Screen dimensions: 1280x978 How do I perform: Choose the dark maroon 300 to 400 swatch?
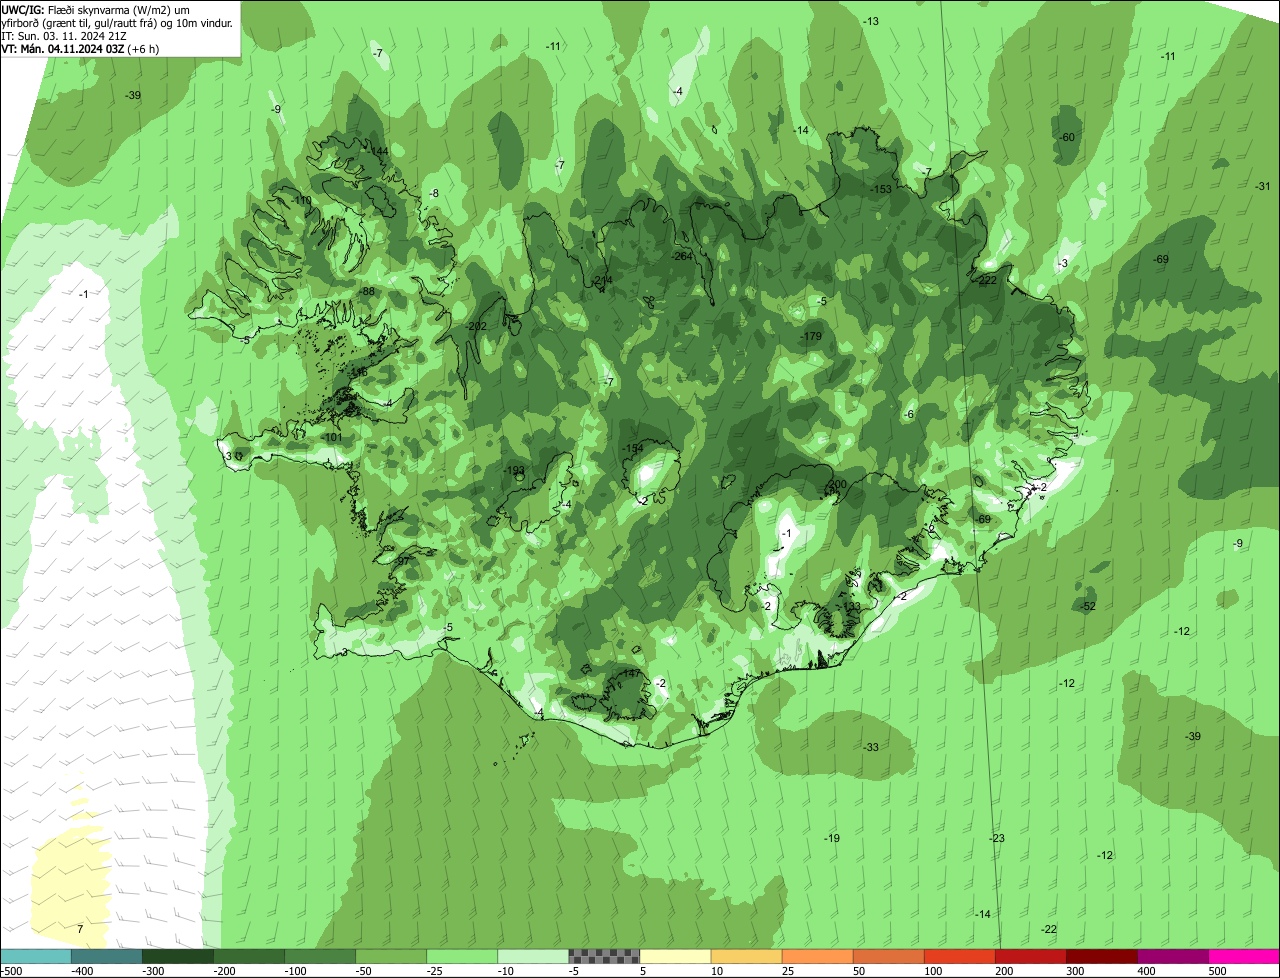[1102, 956]
